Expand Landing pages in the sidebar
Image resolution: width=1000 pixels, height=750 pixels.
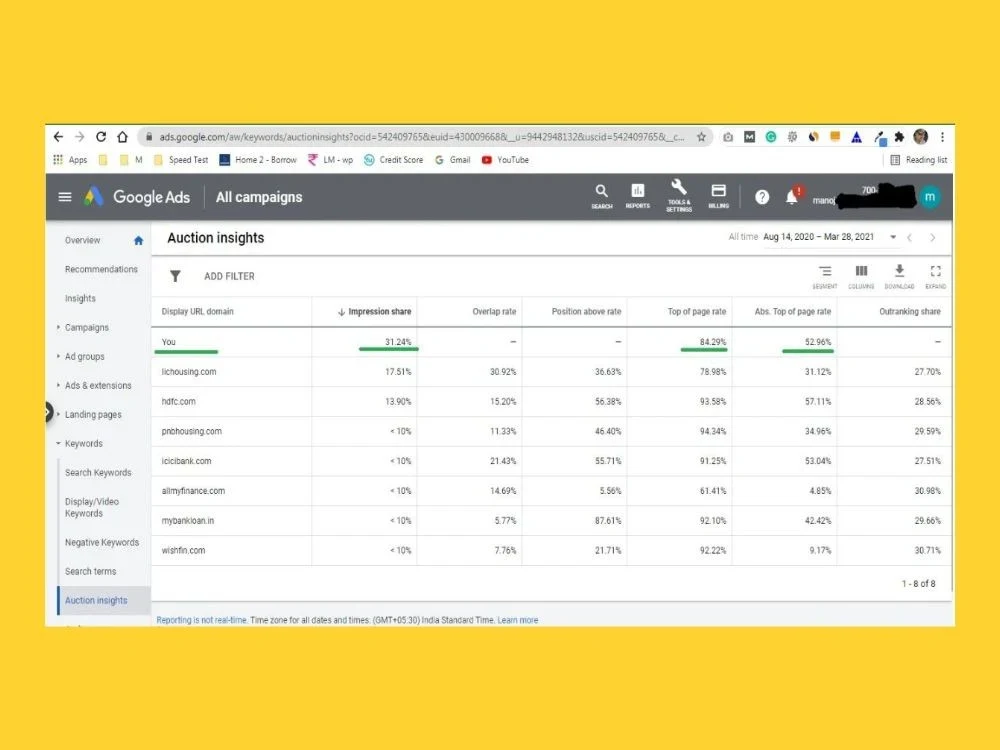click(93, 415)
